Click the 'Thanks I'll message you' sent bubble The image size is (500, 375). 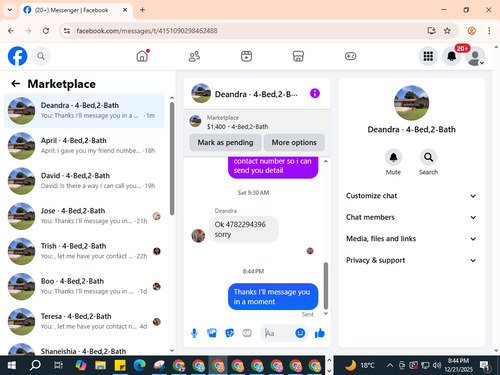[273, 297]
